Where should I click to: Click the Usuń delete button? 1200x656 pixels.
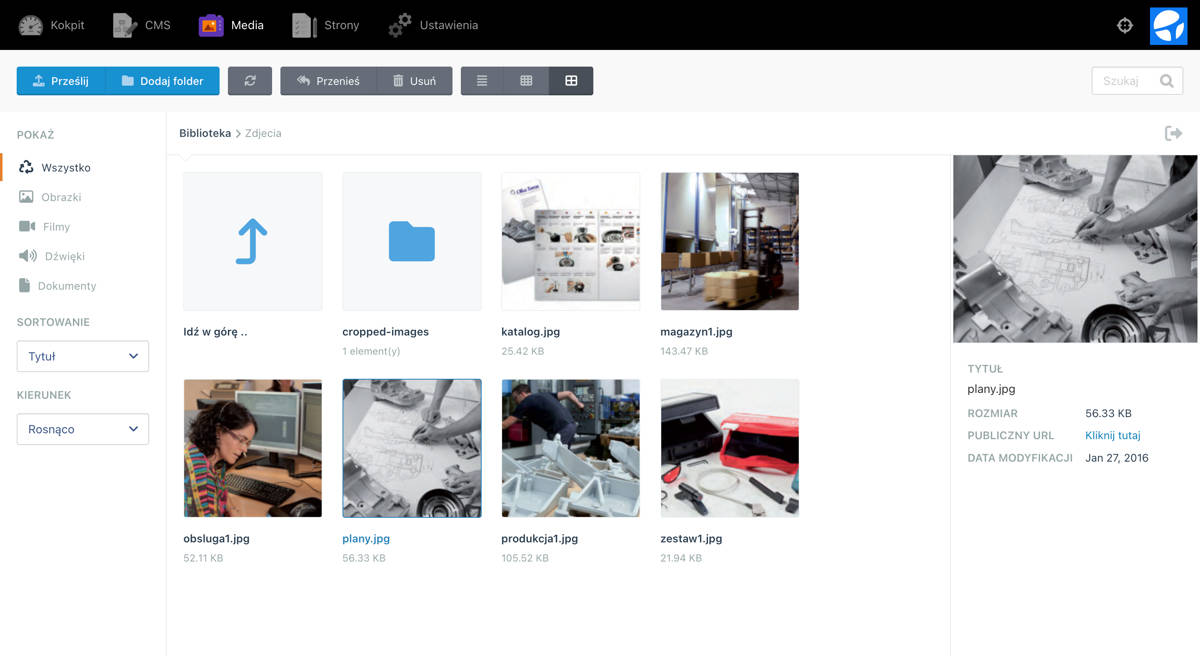point(414,81)
